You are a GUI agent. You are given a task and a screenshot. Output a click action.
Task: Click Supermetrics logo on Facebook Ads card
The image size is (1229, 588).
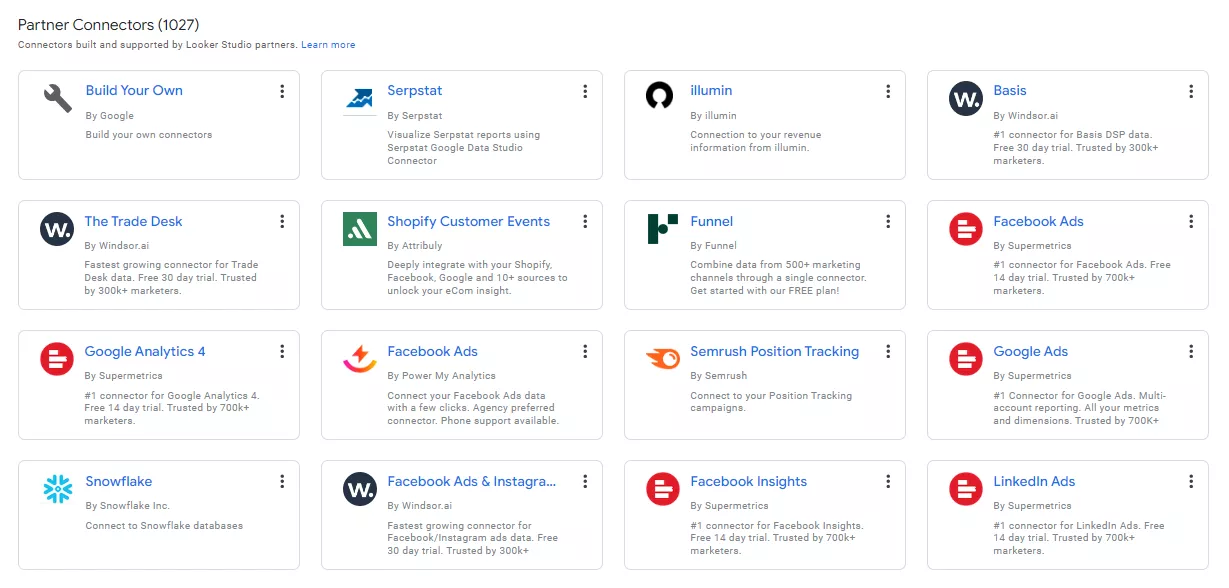[x=965, y=229]
